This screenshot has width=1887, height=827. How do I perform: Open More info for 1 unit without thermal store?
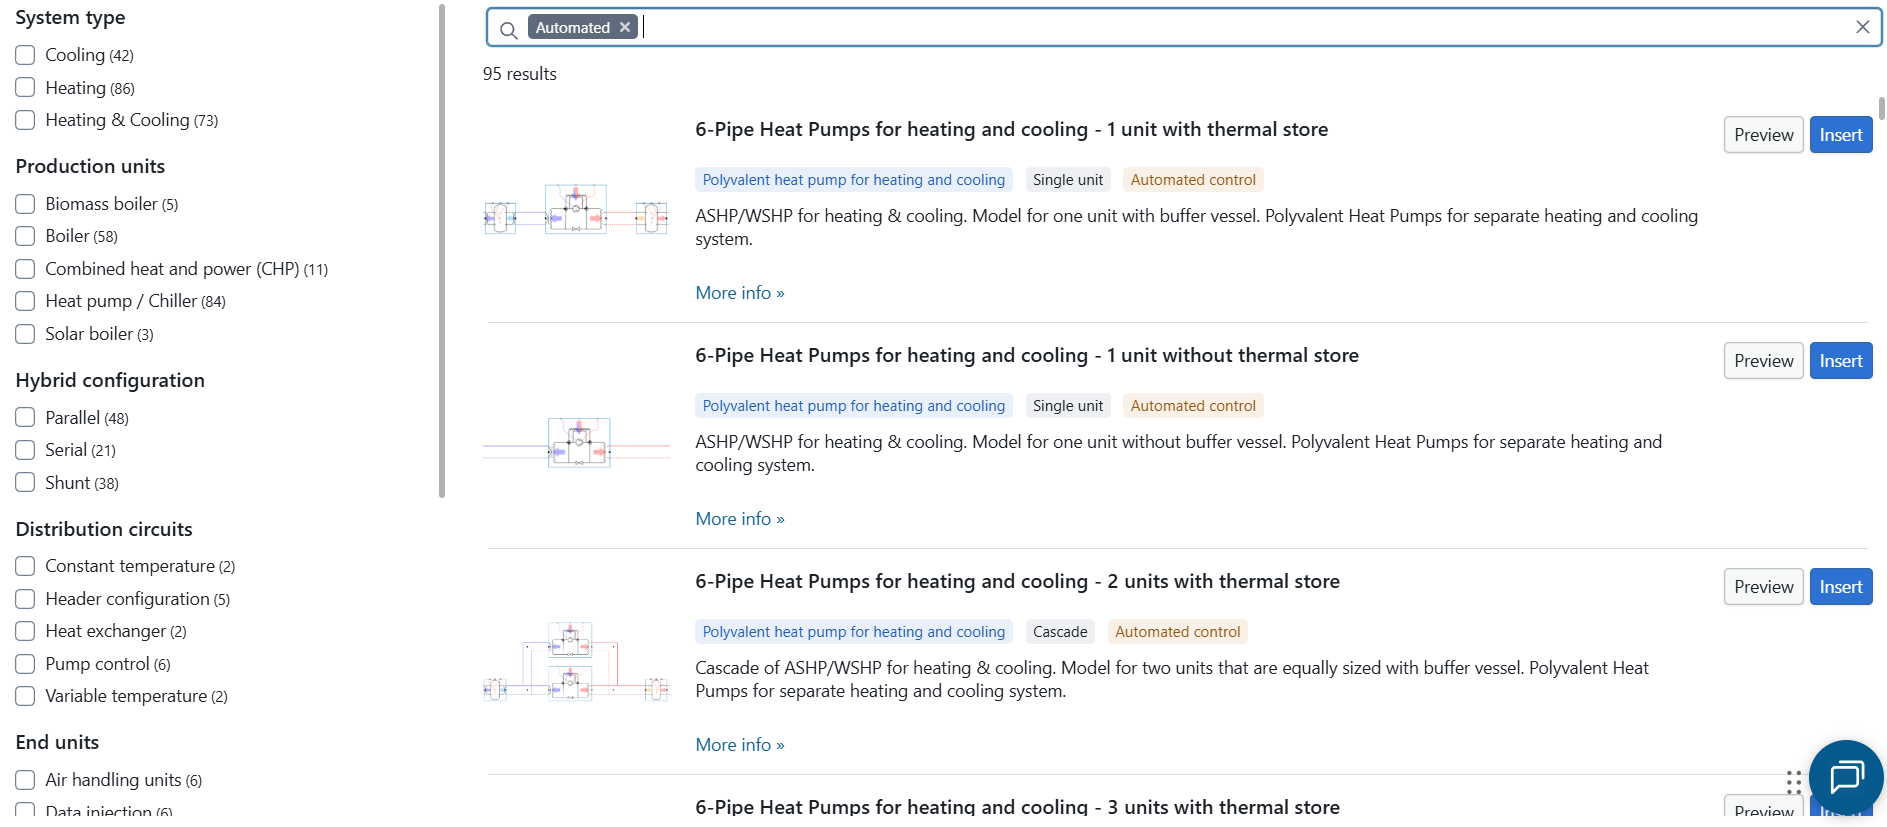(x=740, y=519)
